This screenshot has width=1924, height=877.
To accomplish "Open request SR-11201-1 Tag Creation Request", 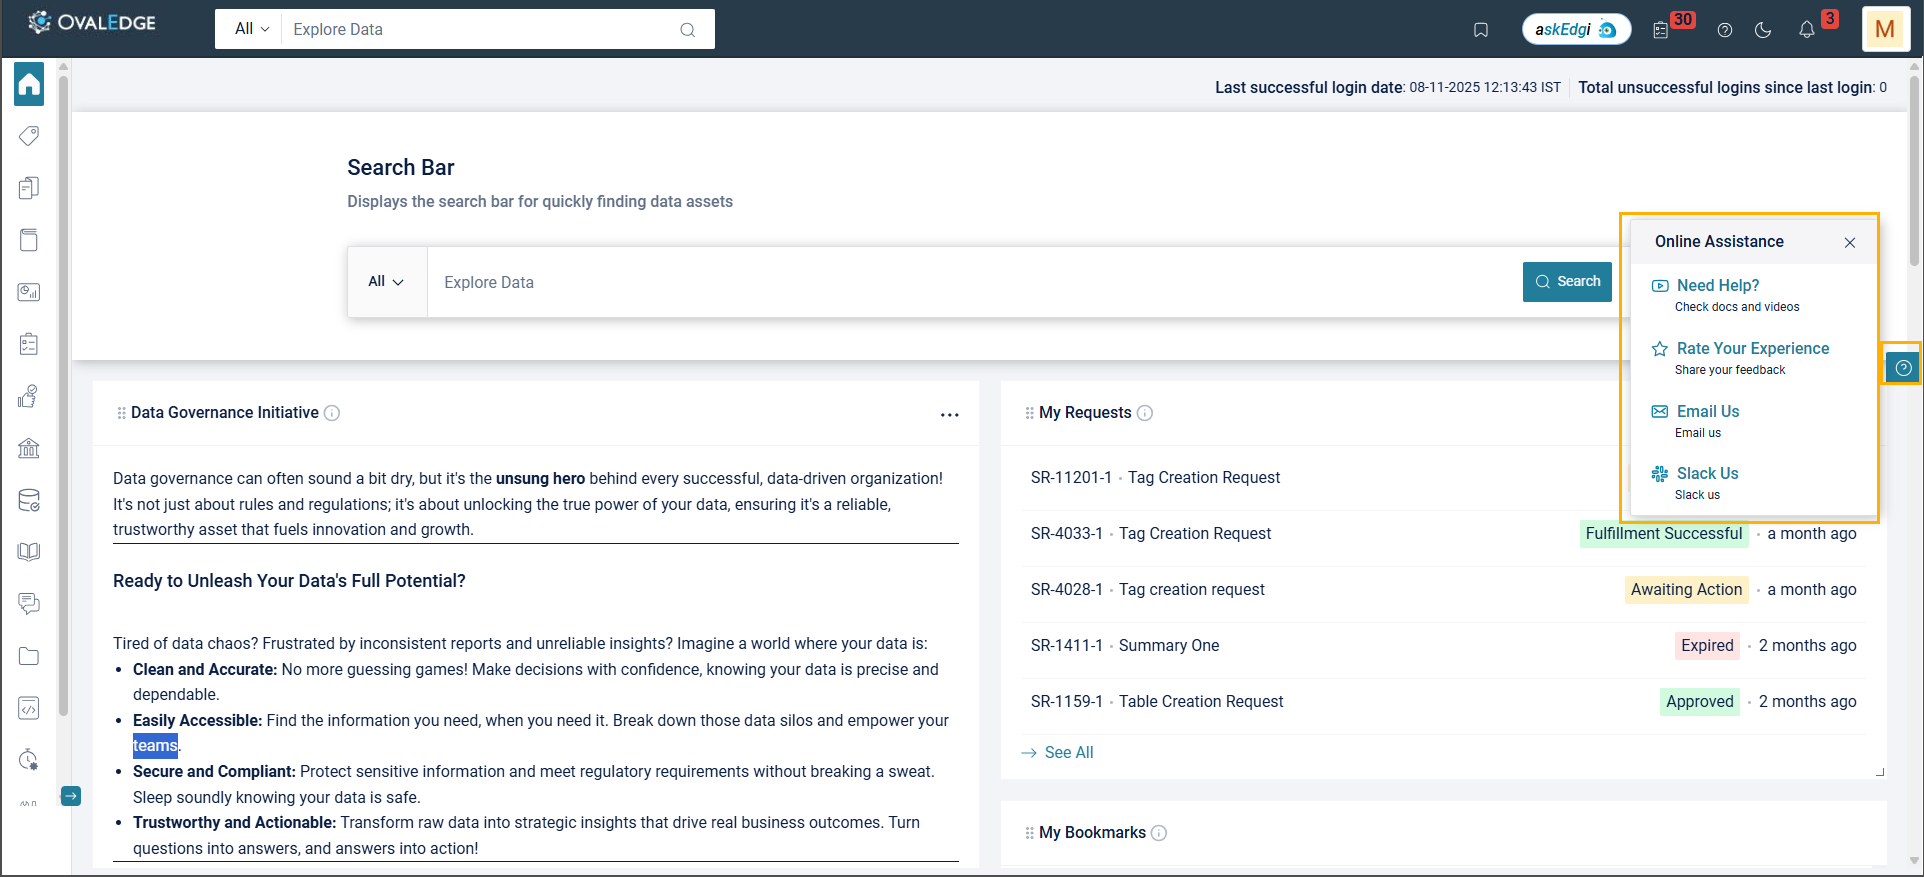I will [1155, 478].
